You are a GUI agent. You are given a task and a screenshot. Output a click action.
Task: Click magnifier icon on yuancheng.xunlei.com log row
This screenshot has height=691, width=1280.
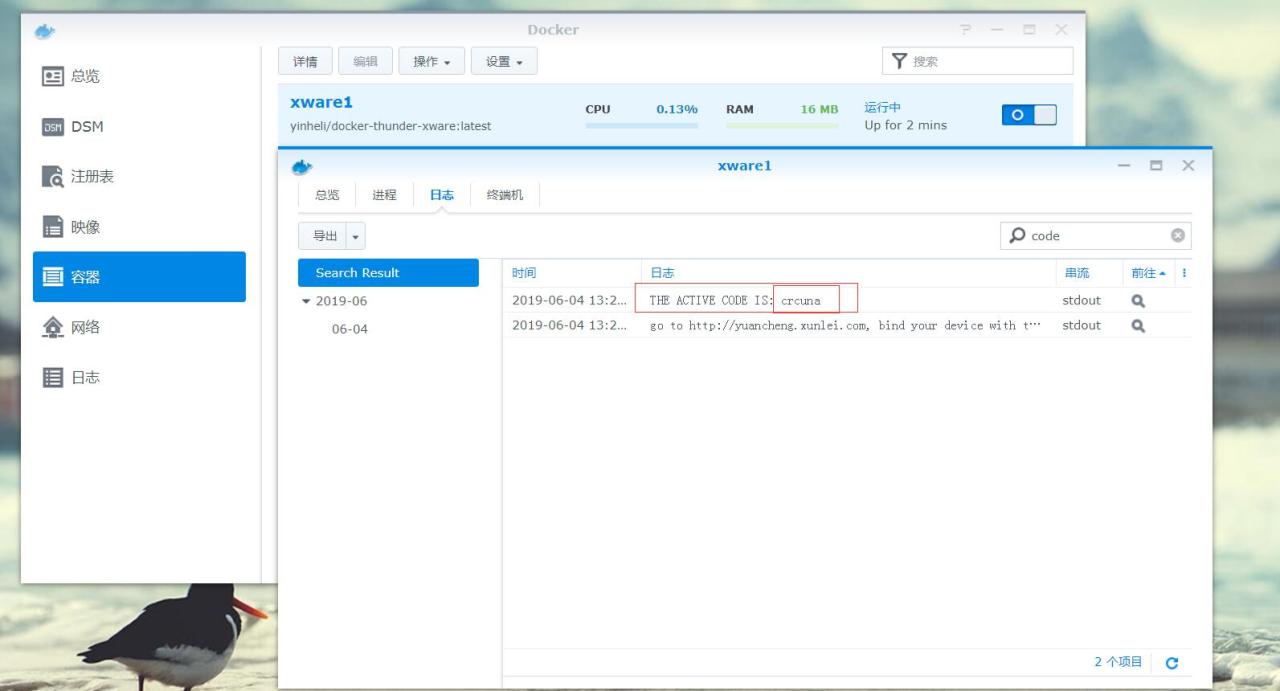[x=1138, y=325]
